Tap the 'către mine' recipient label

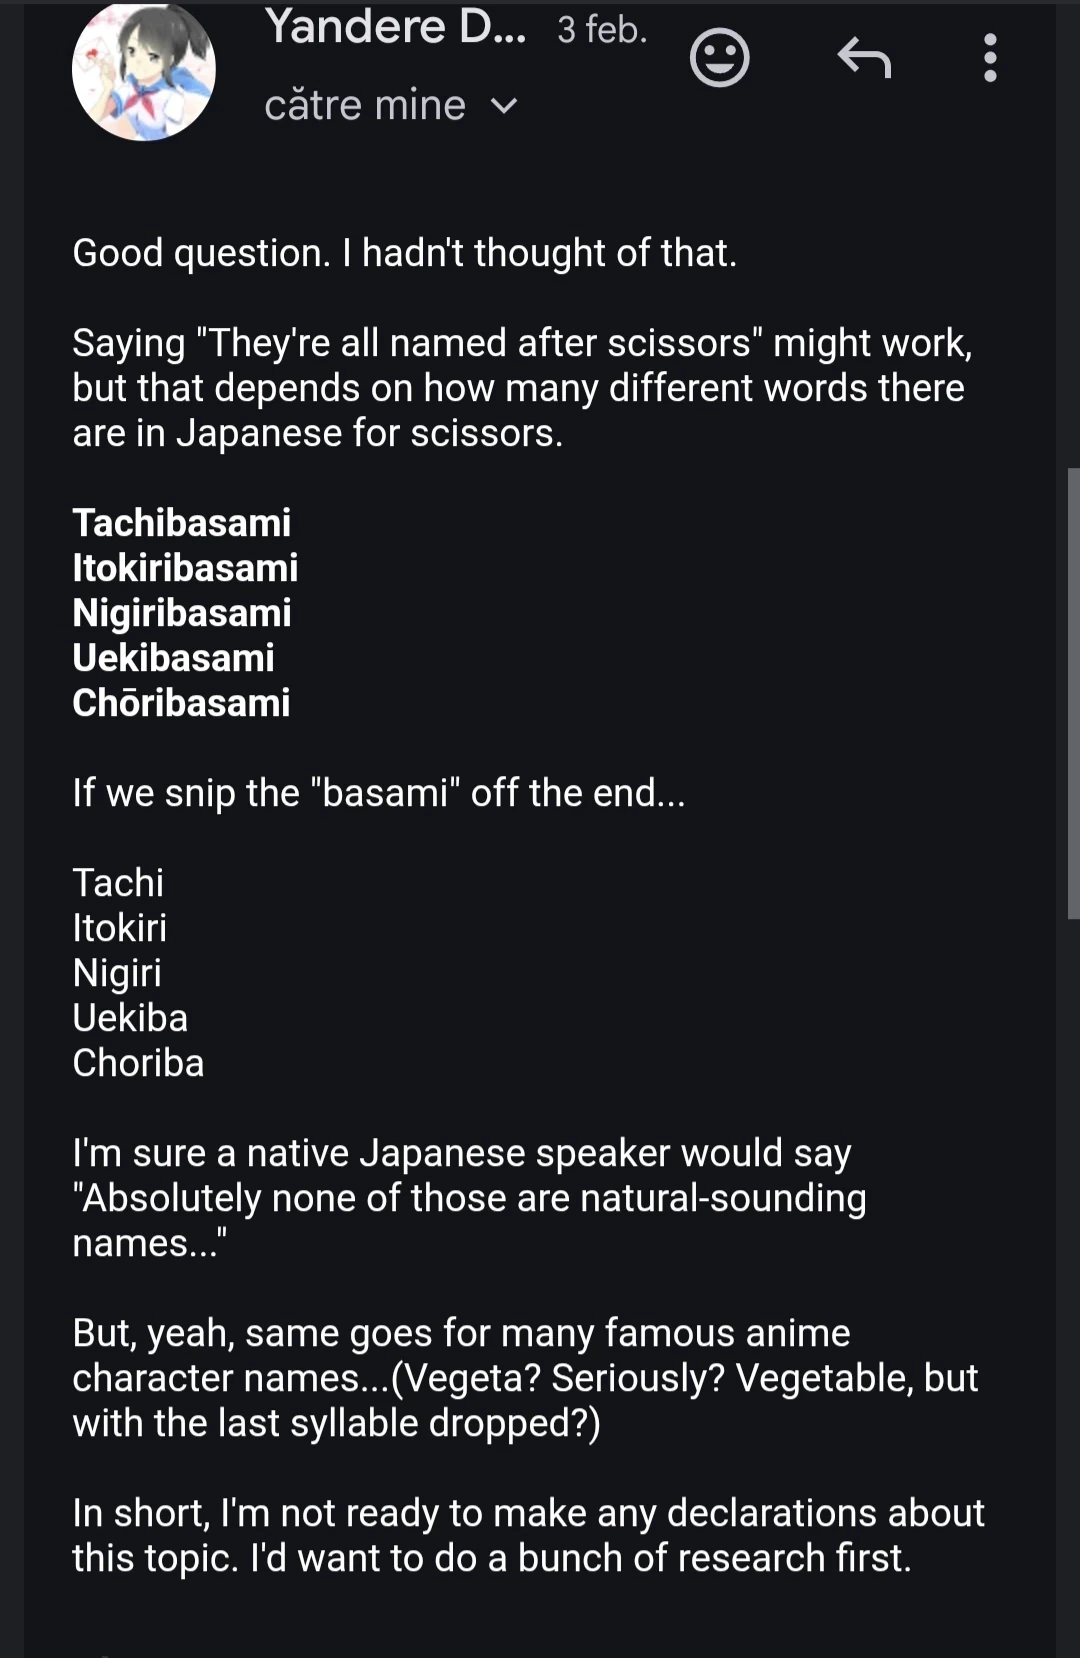point(365,105)
